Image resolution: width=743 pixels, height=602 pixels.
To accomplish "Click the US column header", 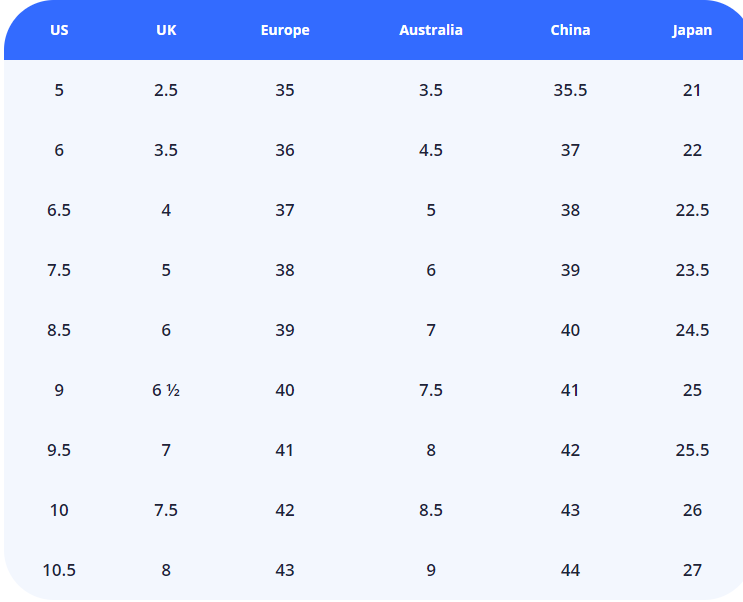I will 59,30.
